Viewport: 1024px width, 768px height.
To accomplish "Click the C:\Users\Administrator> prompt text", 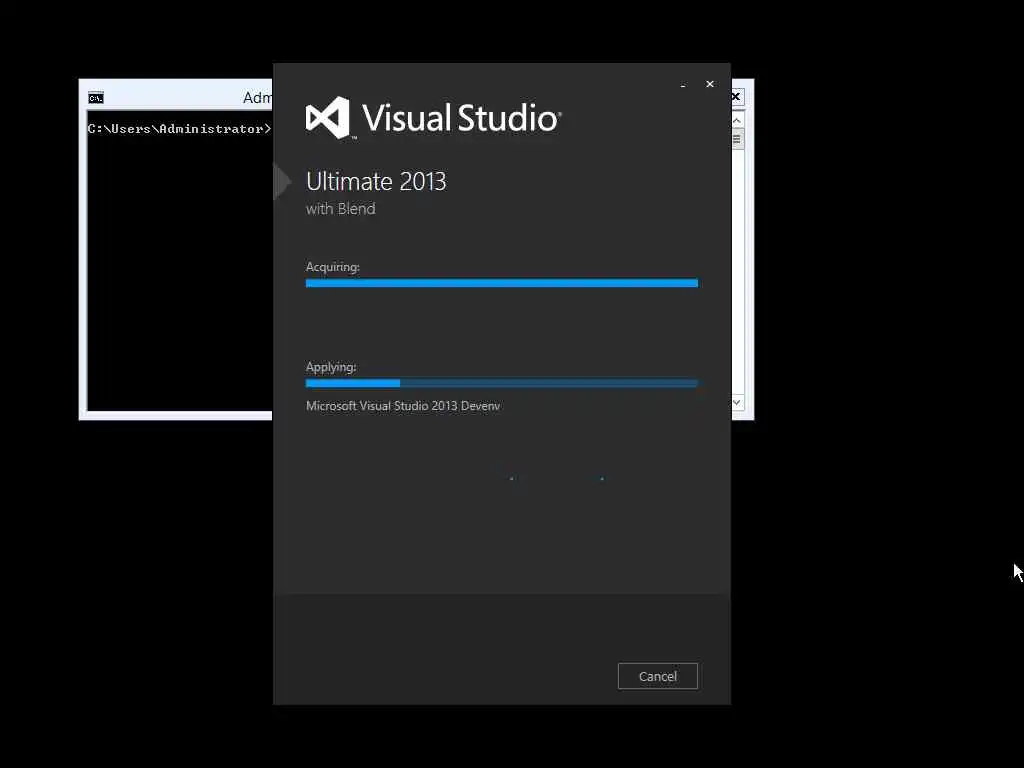I will click(180, 129).
